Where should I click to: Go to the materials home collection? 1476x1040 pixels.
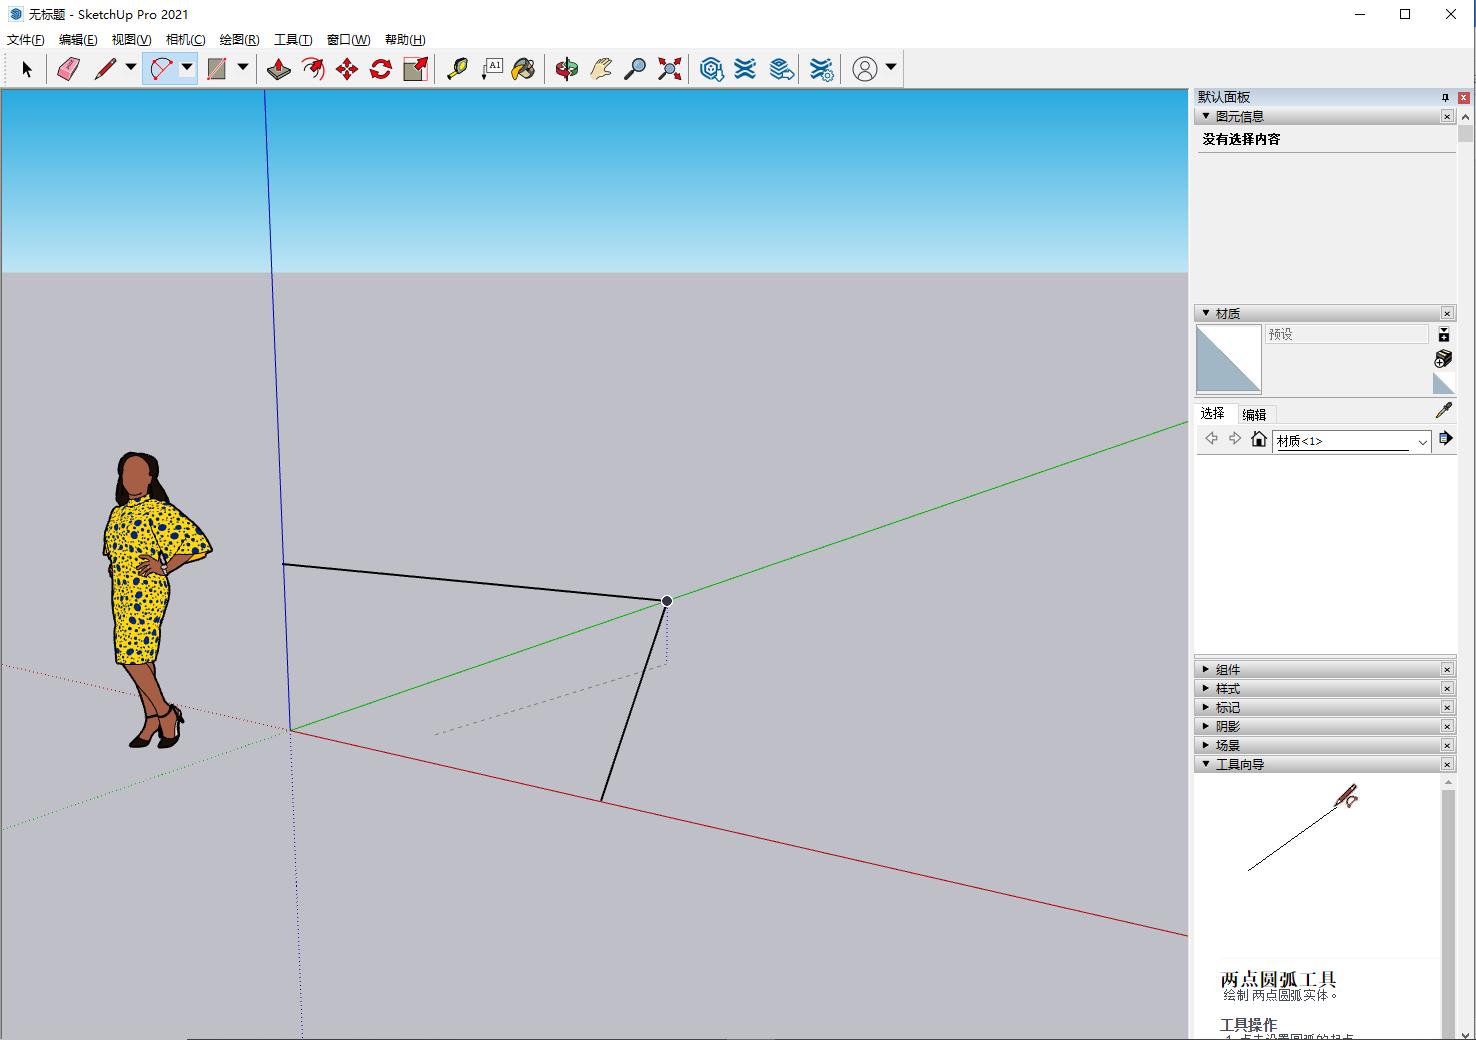click(1259, 439)
